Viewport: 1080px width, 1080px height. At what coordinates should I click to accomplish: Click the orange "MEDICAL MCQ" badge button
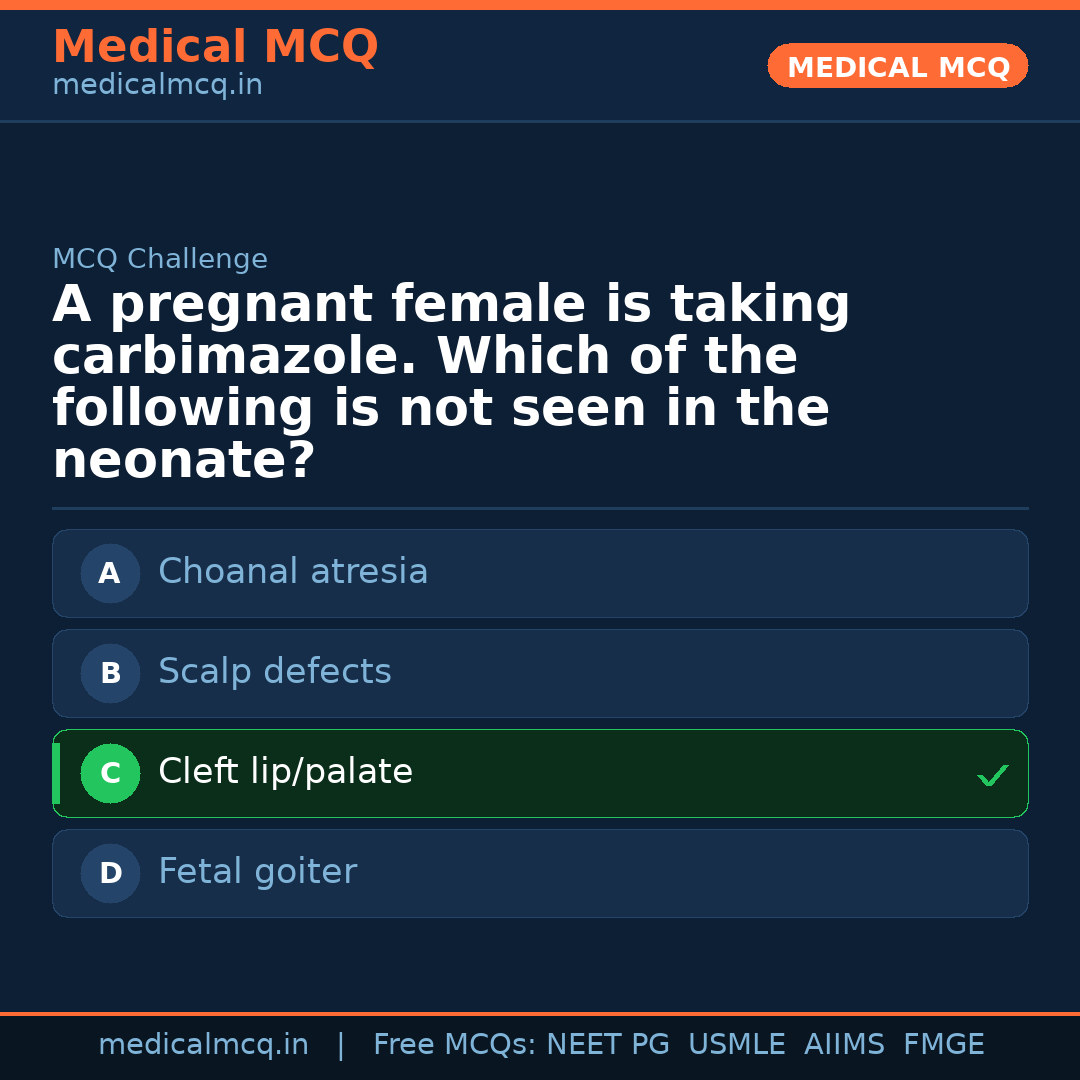click(898, 67)
